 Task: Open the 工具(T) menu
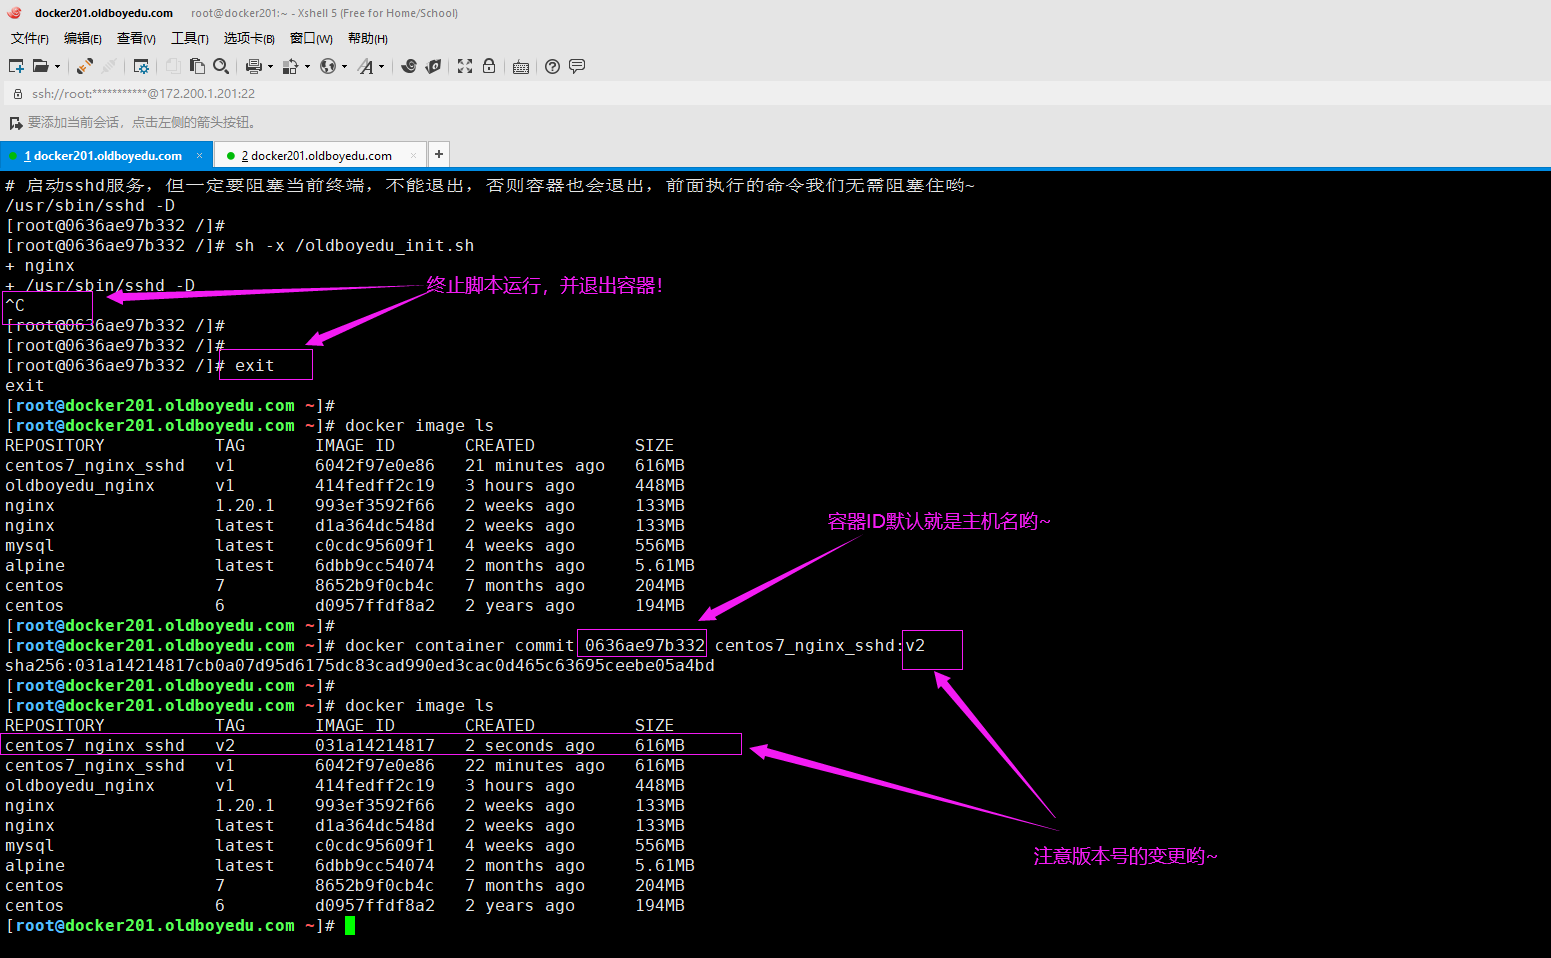[x=189, y=38]
